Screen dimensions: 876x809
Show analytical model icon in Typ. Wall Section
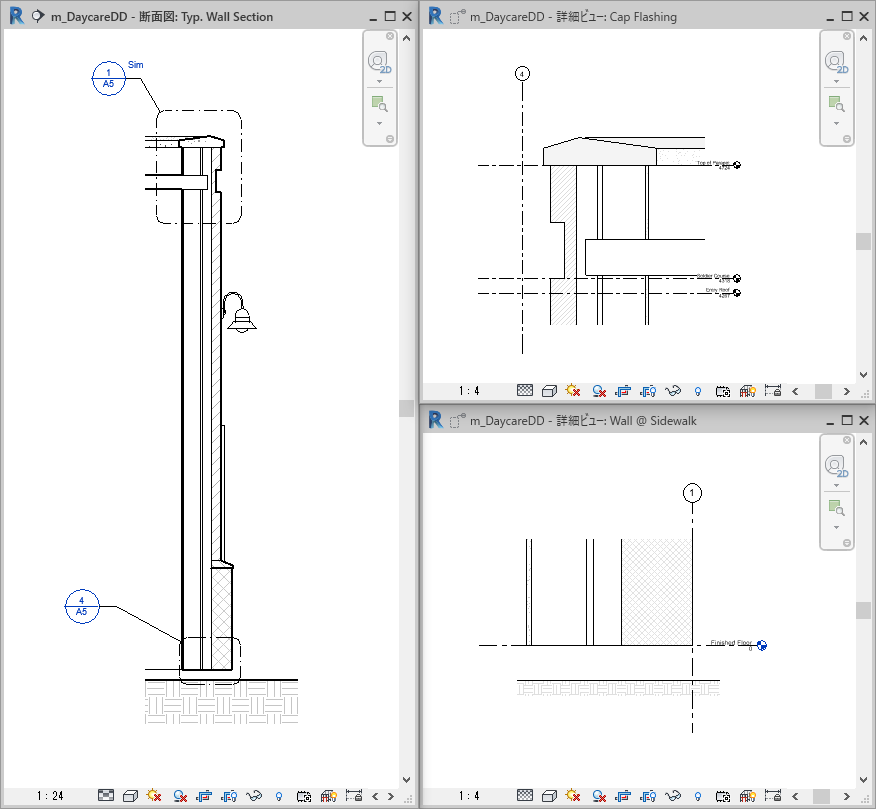[328, 796]
